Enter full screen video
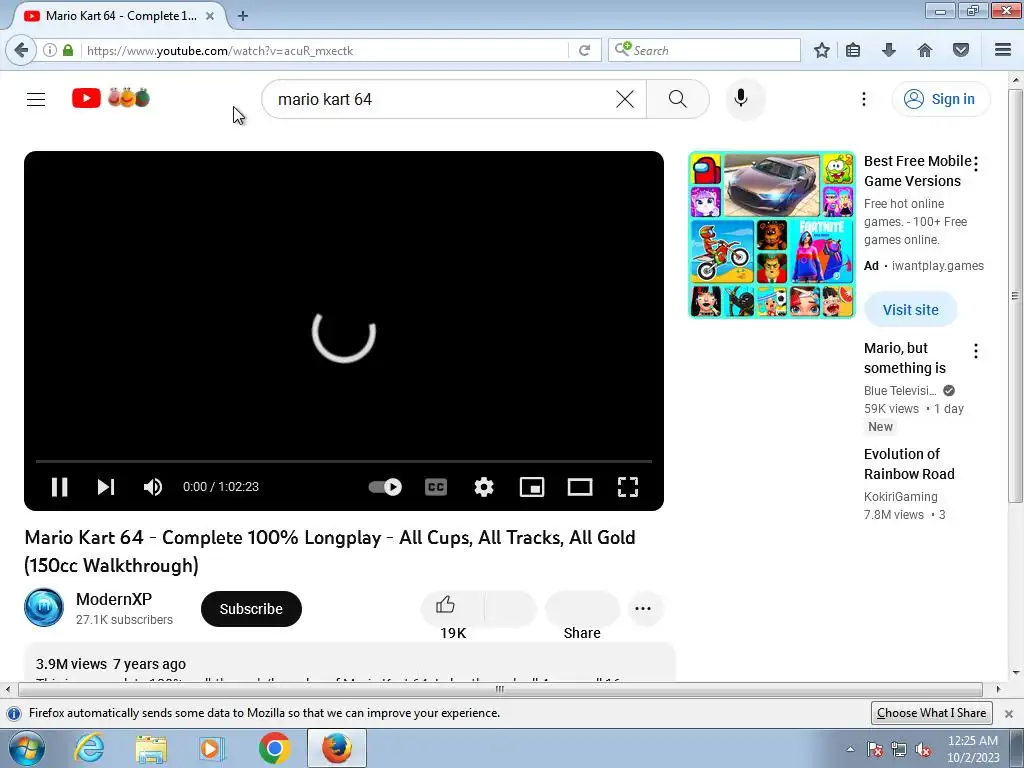The width and height of the screenshot is (1024, 768). pos(628,487)
